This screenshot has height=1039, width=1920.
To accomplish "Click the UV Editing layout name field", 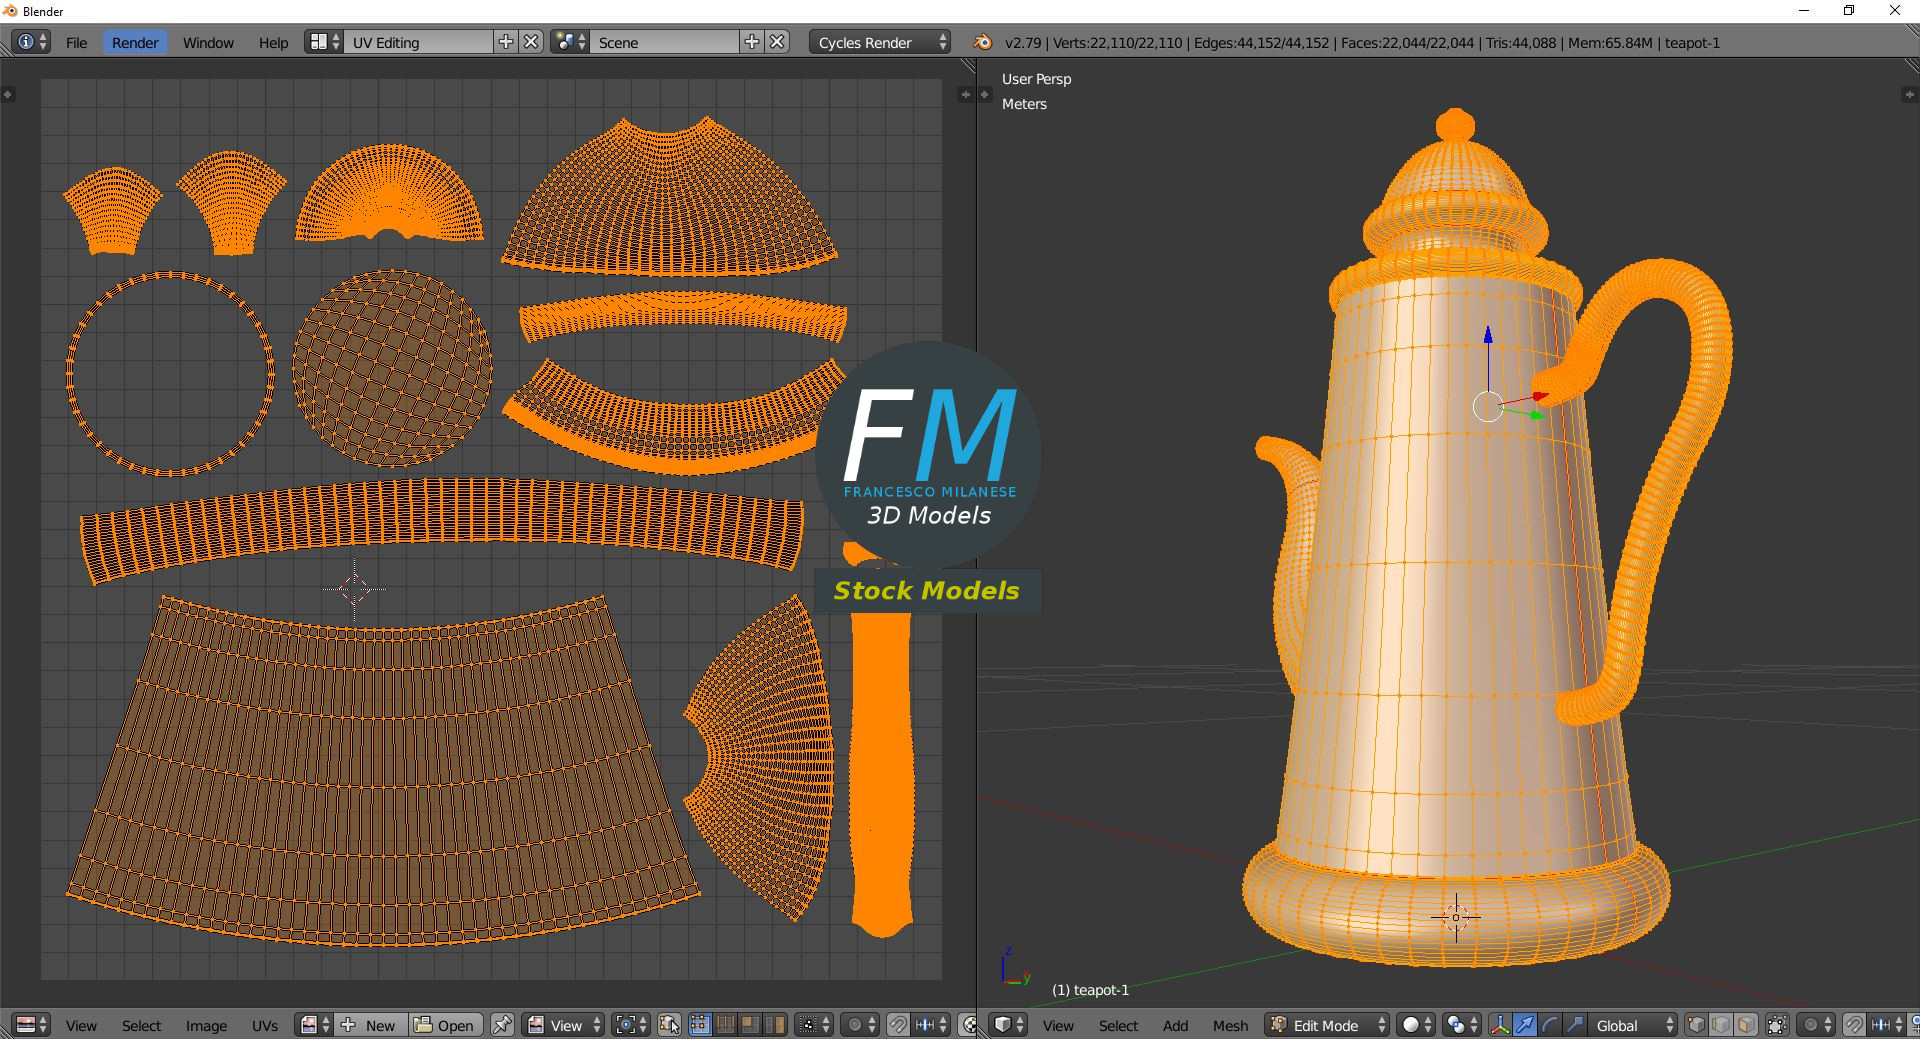I will [418, 42].
